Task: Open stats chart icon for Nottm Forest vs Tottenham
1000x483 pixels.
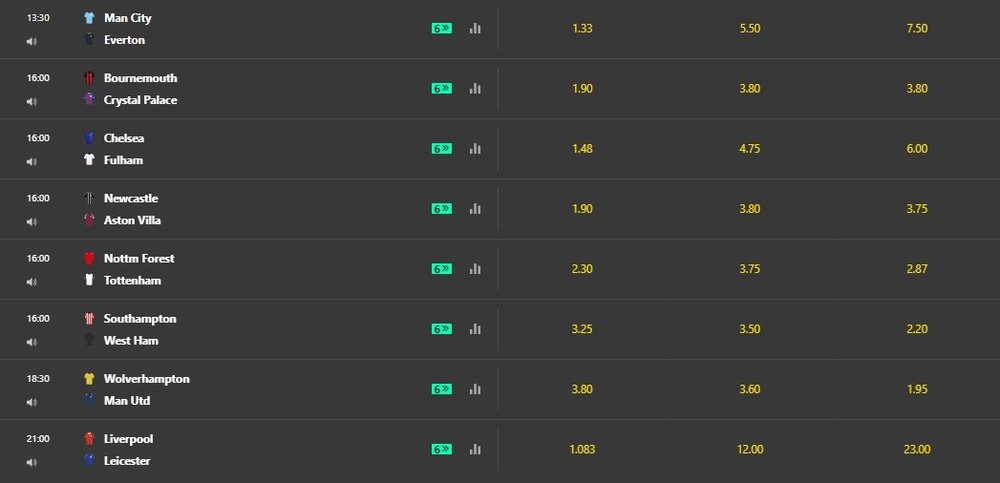Action: pyautogui.click(x=475, y=269)
